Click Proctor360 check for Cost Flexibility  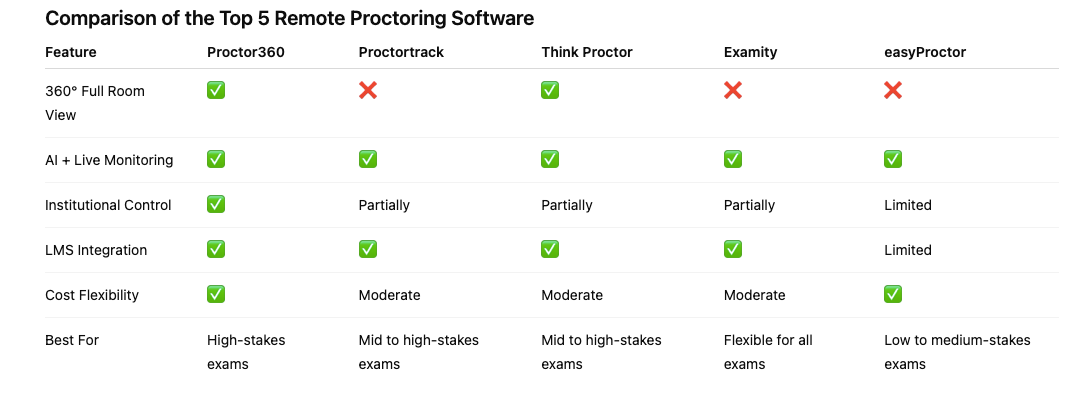(216, 294)
